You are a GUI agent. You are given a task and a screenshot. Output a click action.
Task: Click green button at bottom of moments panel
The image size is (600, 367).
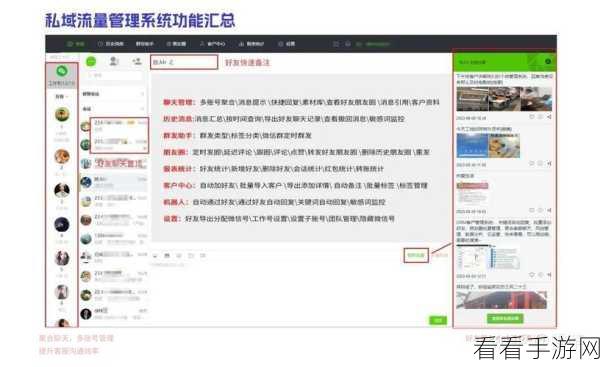click(x=505, y=318)
